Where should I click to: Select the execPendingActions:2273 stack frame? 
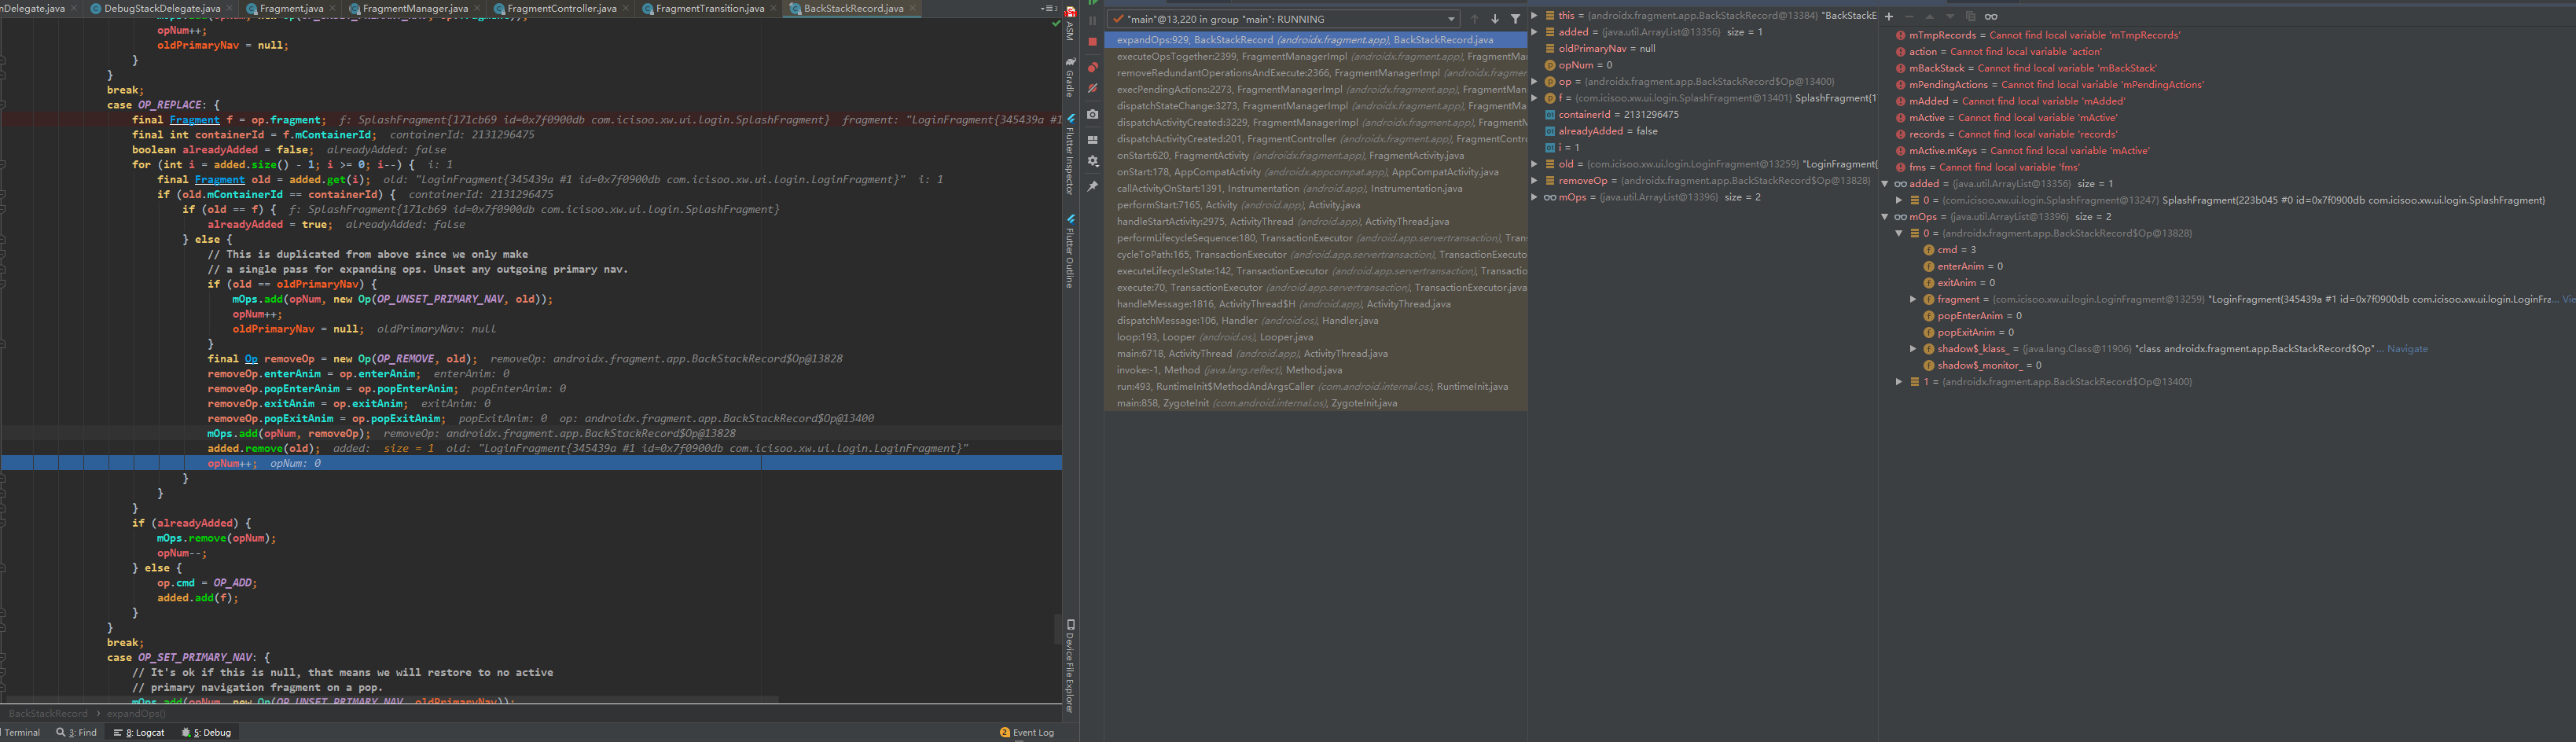pyautogui.click(x=1316, y=89)
